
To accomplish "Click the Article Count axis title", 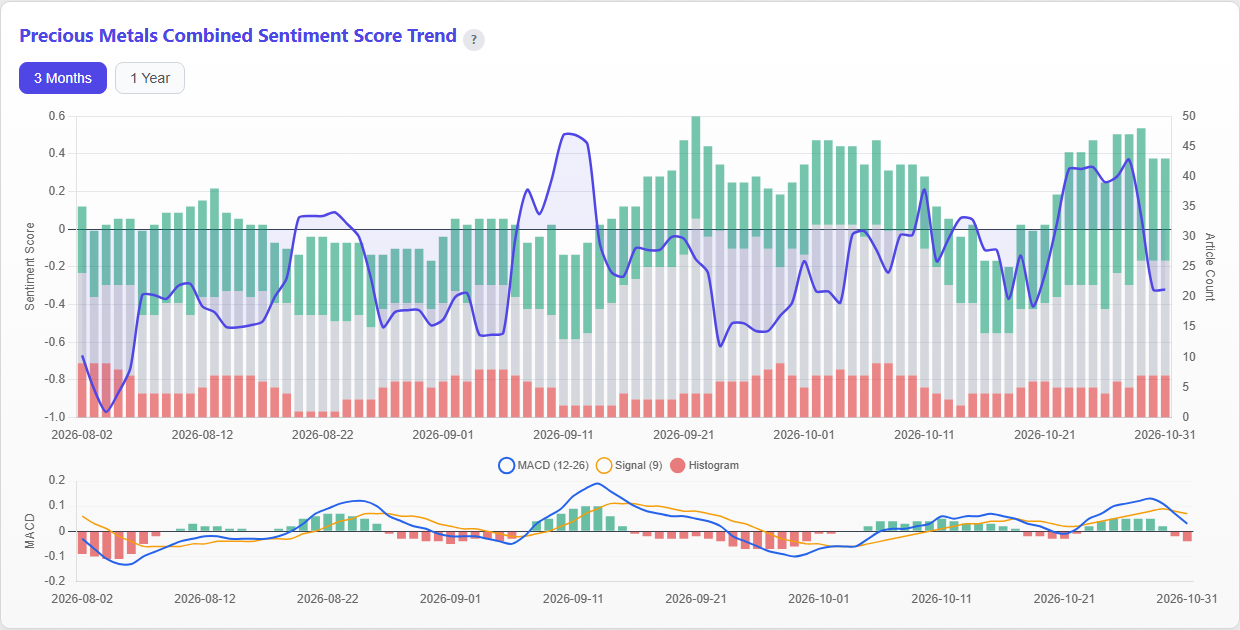I will click(x=1209, y=266).
